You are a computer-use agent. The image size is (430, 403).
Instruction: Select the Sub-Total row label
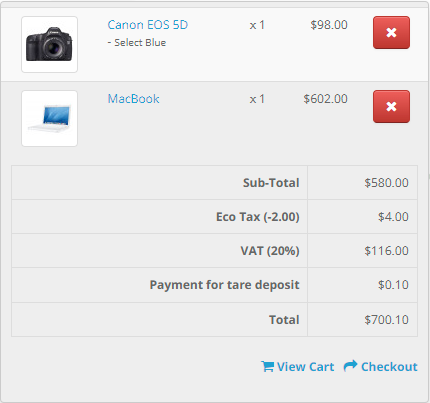click(x=271, y=183)
